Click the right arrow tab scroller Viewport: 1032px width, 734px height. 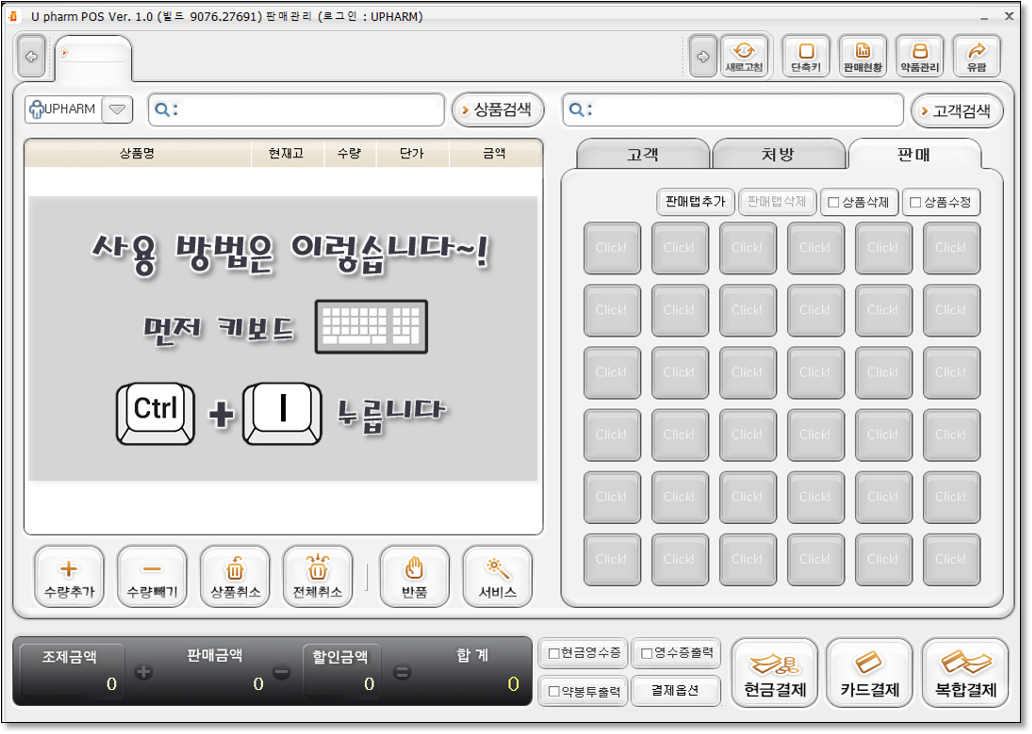click(x=701, y=57)
